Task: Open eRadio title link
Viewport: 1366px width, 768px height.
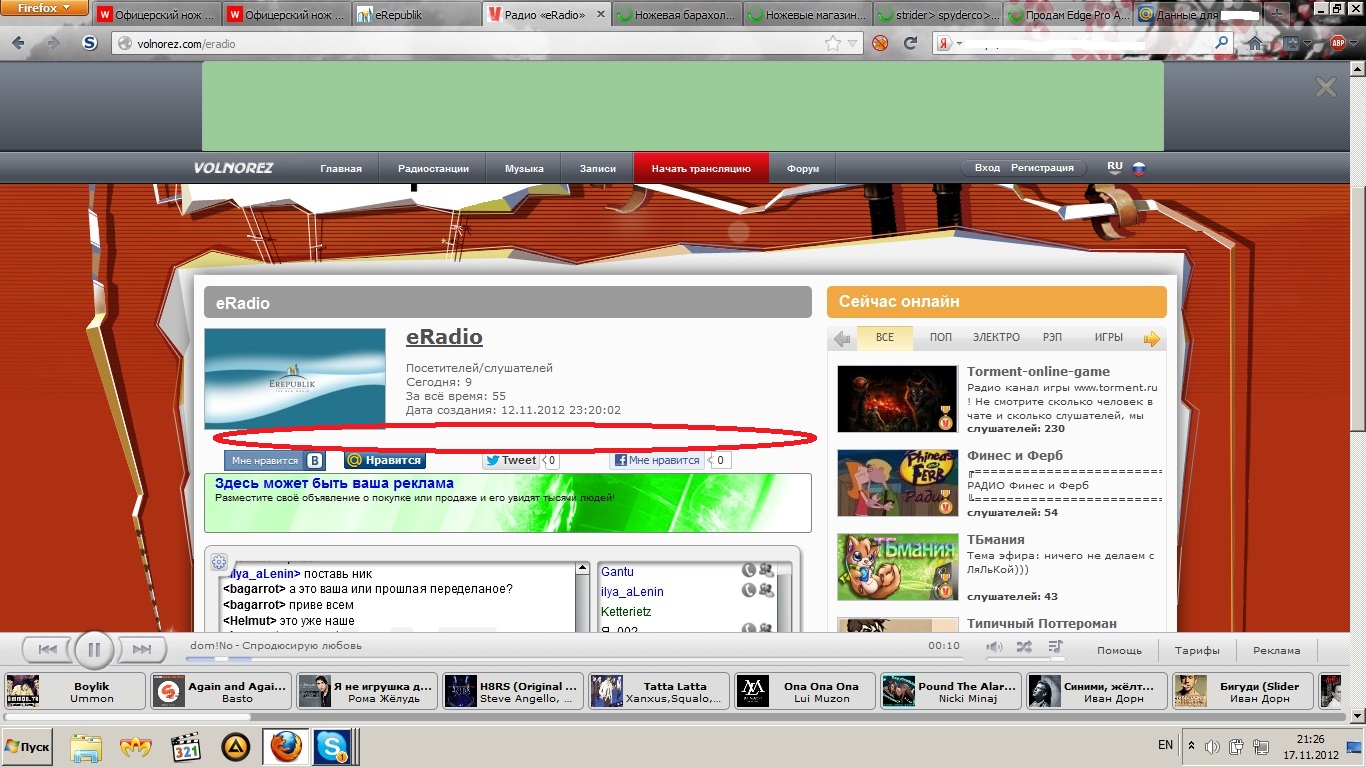Action: (444, 337)
